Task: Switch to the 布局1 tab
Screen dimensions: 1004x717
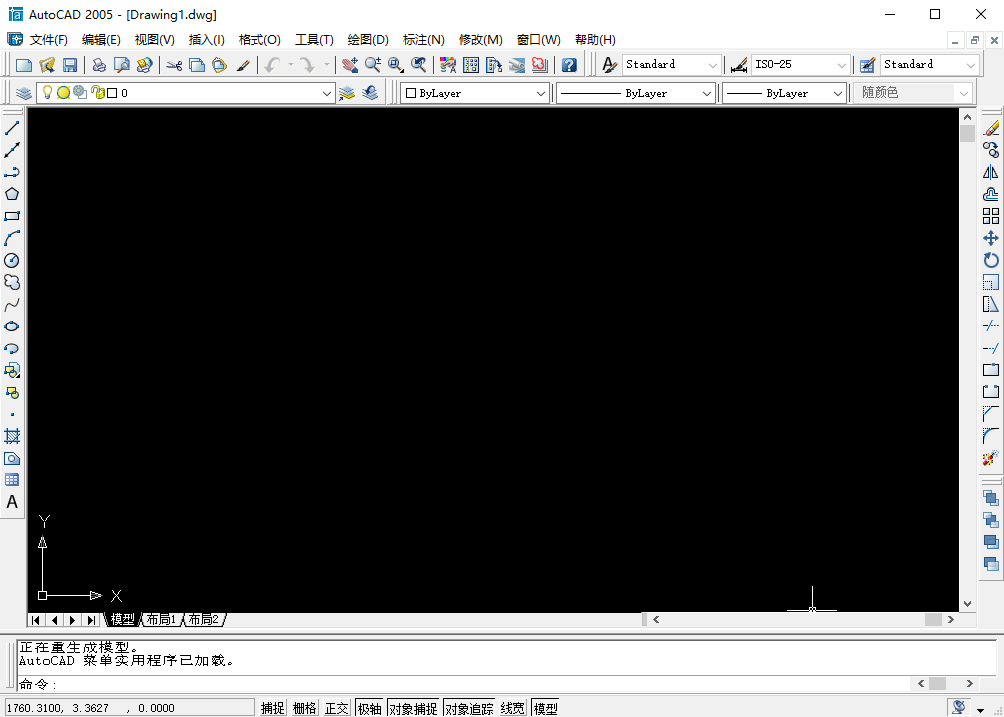Action: [160, 619]
